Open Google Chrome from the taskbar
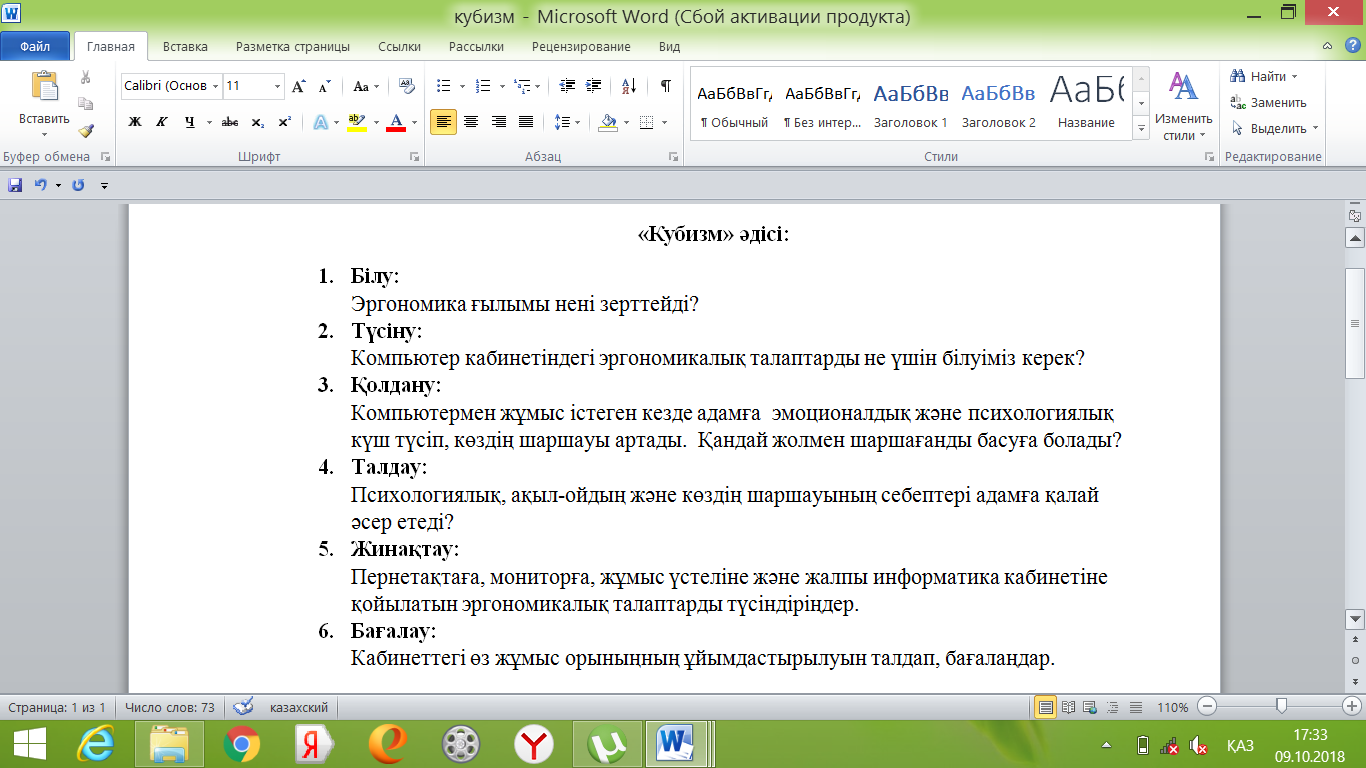Image resolution: width=1366 pixels, height=768 pixels. (242, 744)
